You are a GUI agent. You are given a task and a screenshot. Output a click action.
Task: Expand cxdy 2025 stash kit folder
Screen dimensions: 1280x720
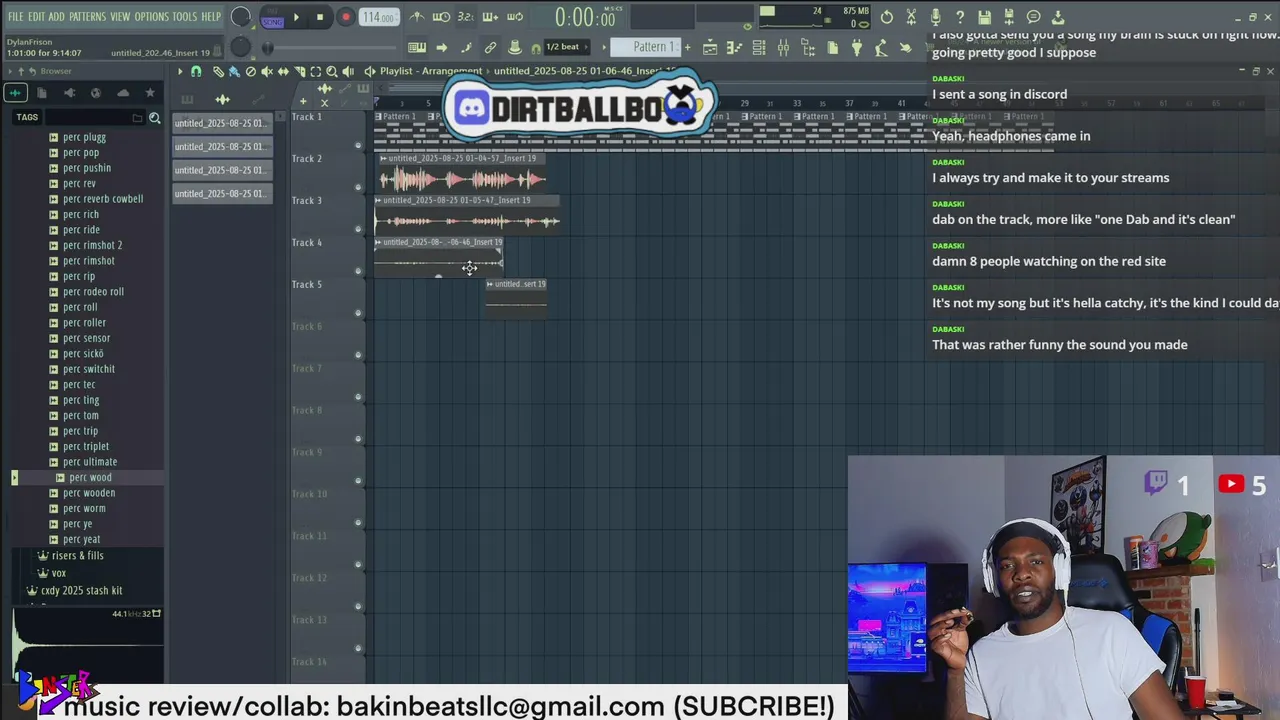[81, 591]
